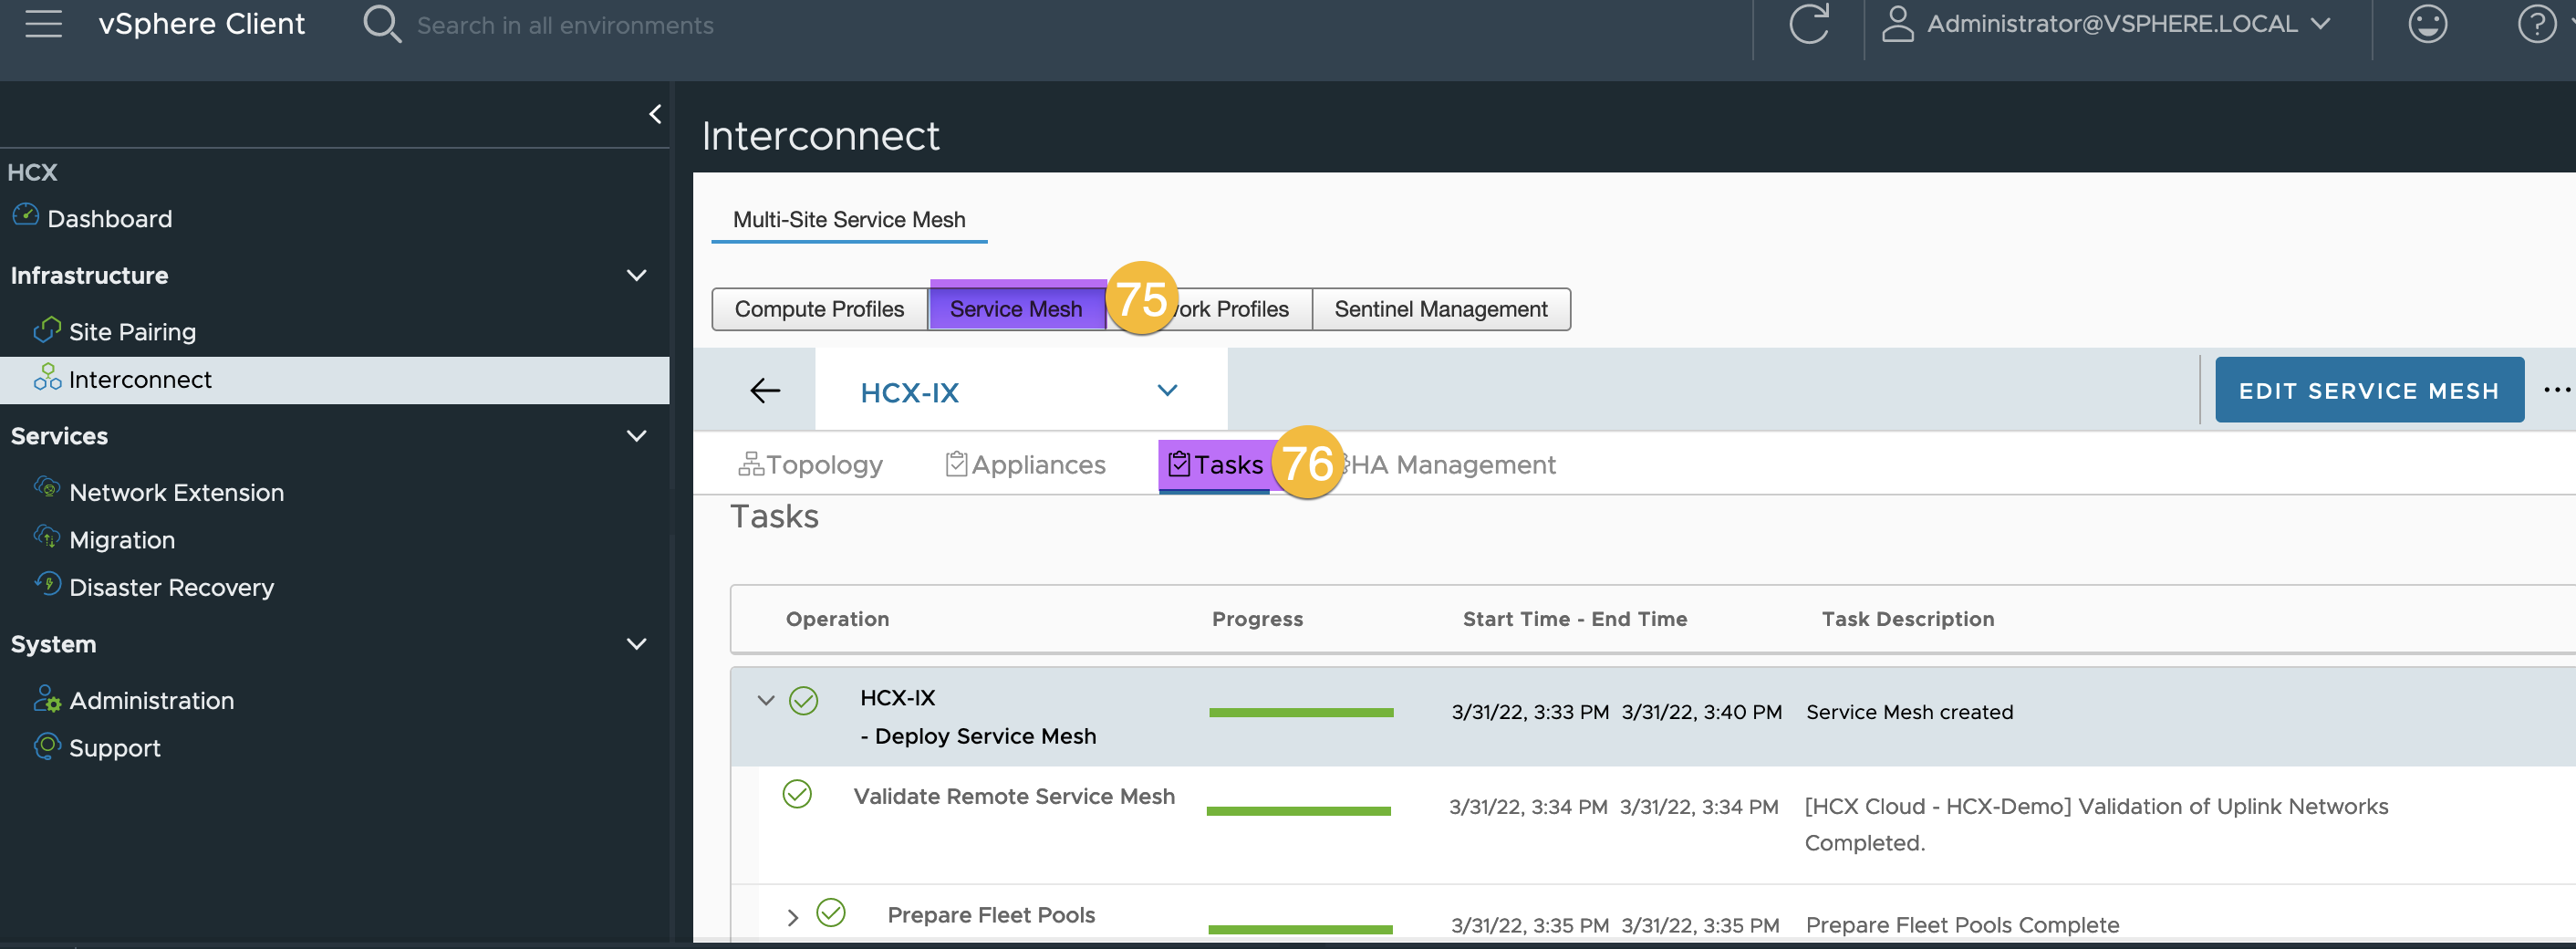Viewport: 2576px width, 949px height.
Task: Go back with the left arrow
Action: click(765, 390)
